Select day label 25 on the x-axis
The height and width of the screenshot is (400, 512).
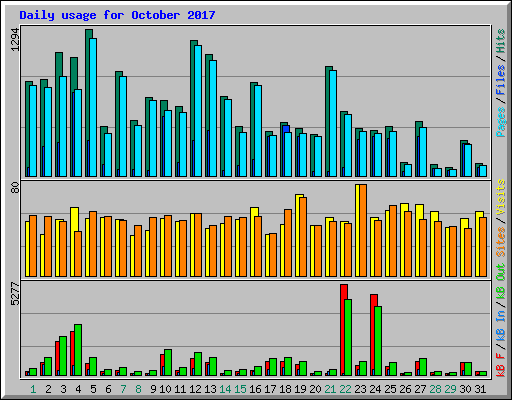[390, 389]
